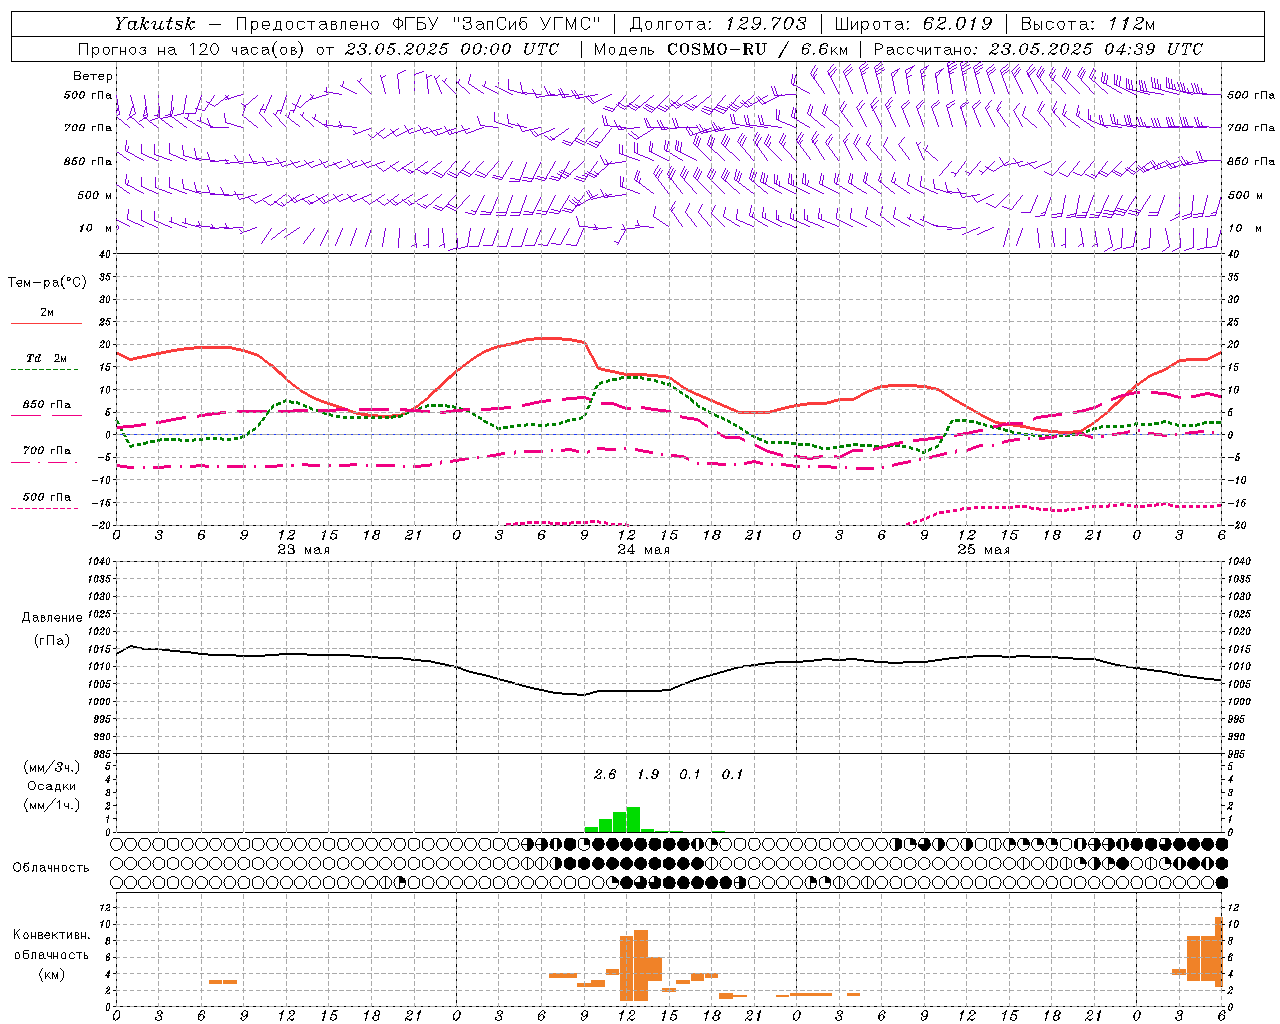Click the (мм/3ч.) units label

tap(52, 767)
